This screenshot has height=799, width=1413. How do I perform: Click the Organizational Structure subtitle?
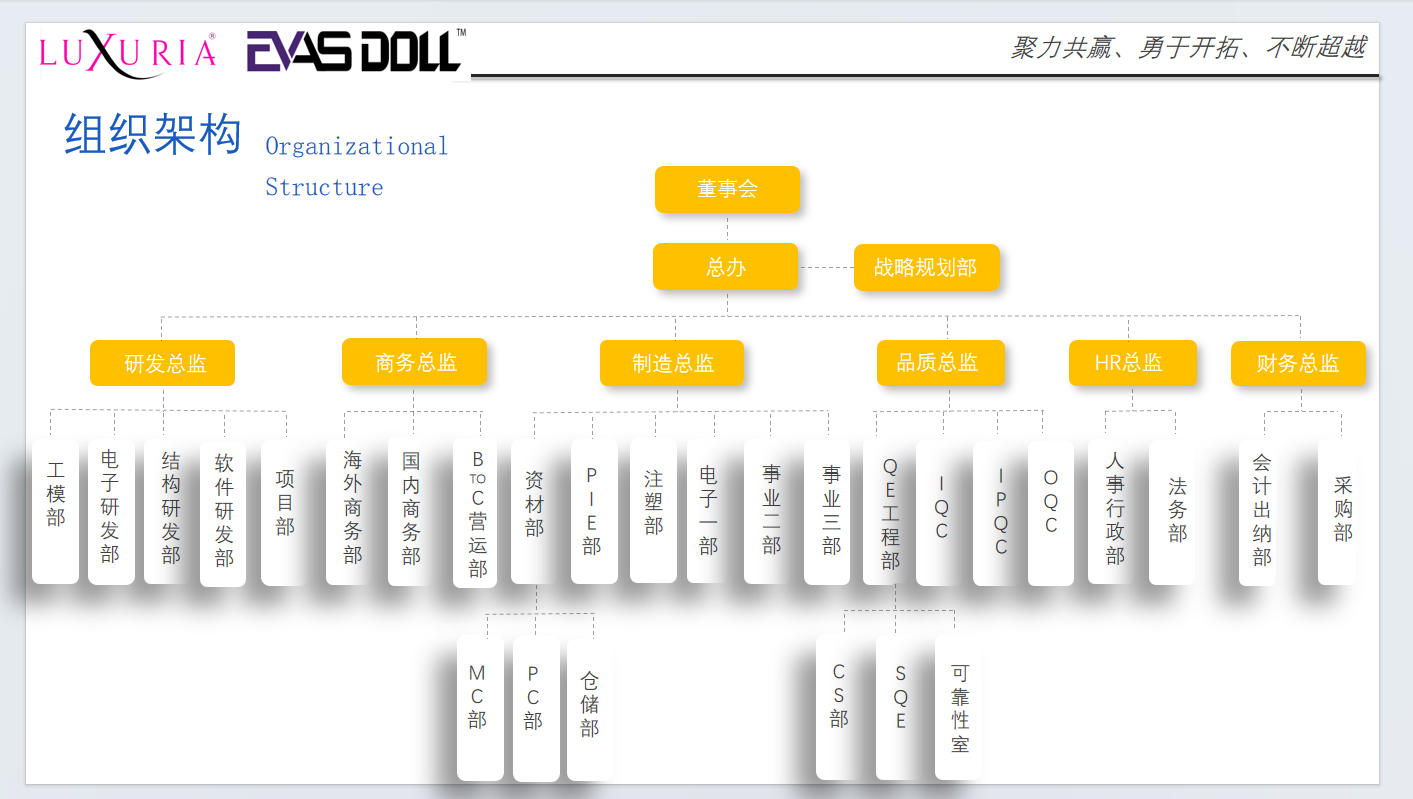click(x=356, y=167)
